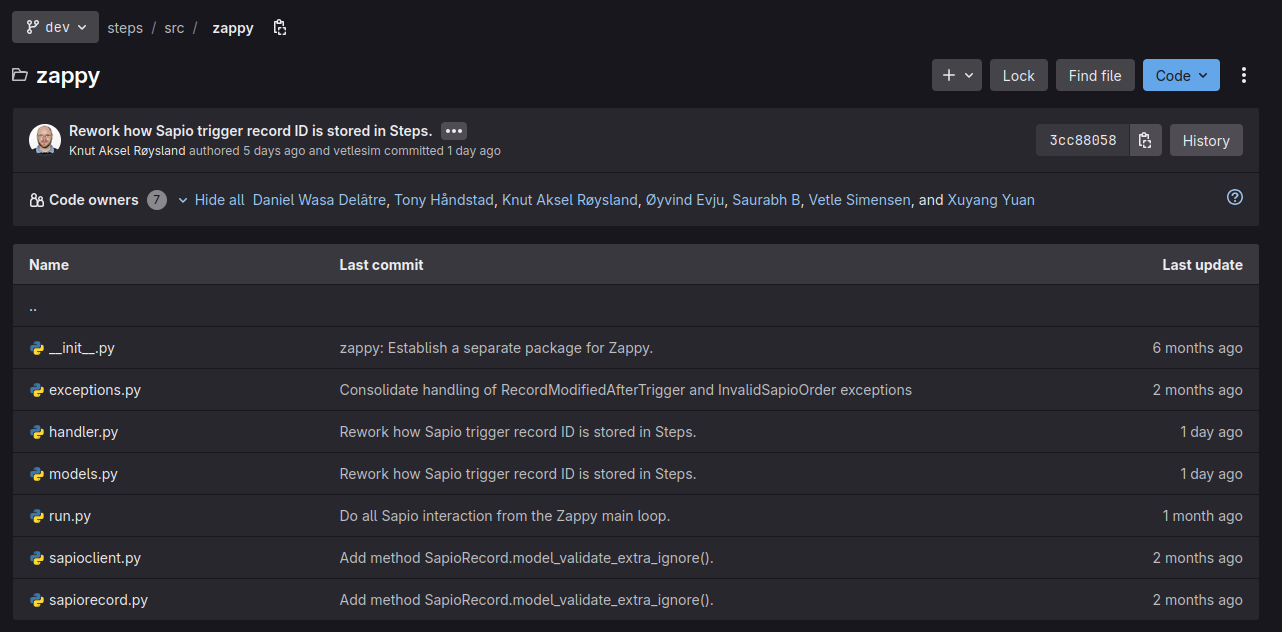Toggle commit description with the ellipsis button
Screen dimensions: 1282x632
pyautogui.click(x=453, y=131)
